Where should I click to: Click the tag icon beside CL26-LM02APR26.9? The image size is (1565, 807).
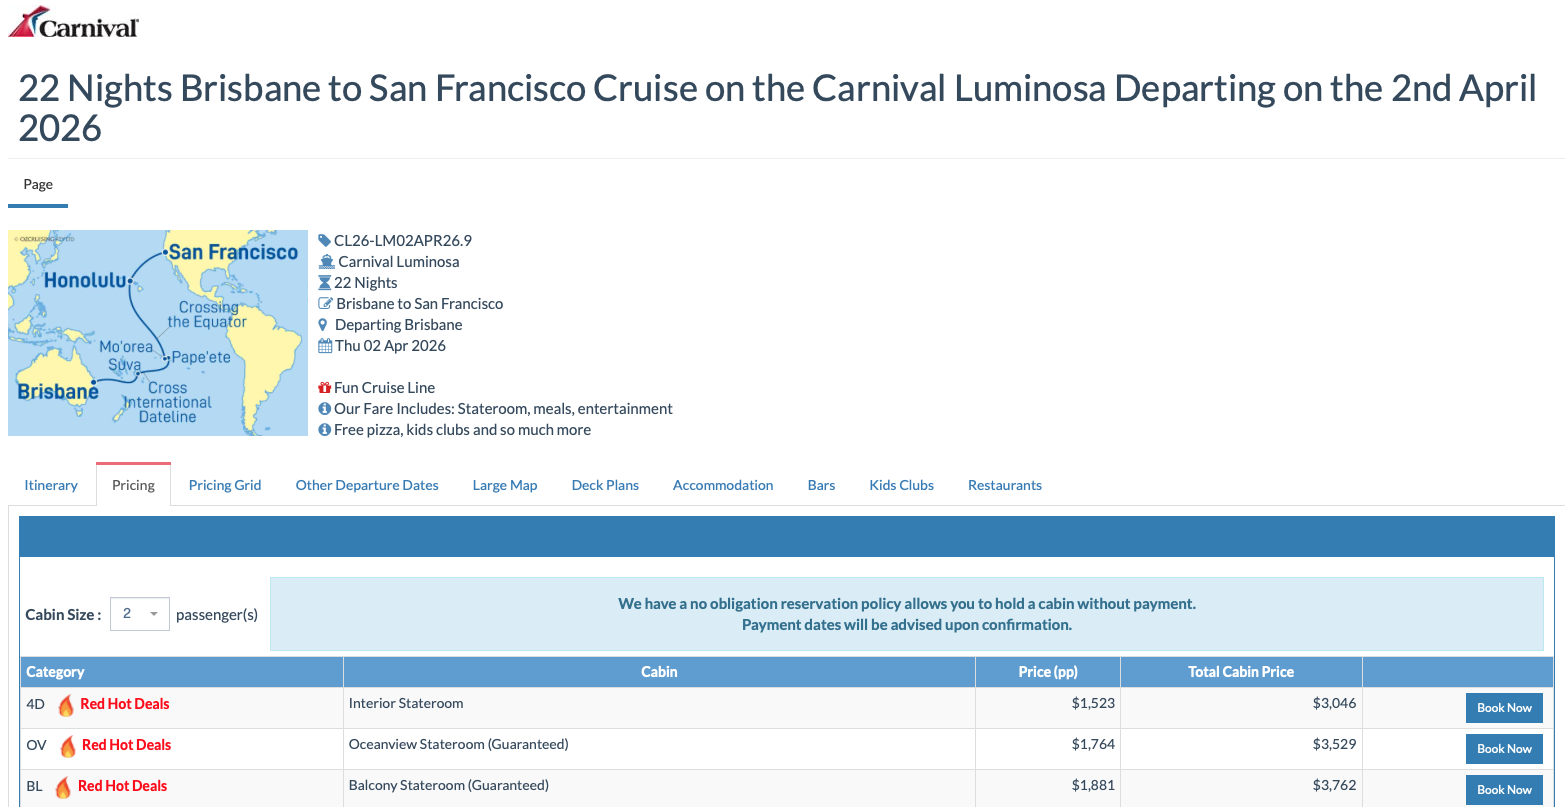coord(324,241)
